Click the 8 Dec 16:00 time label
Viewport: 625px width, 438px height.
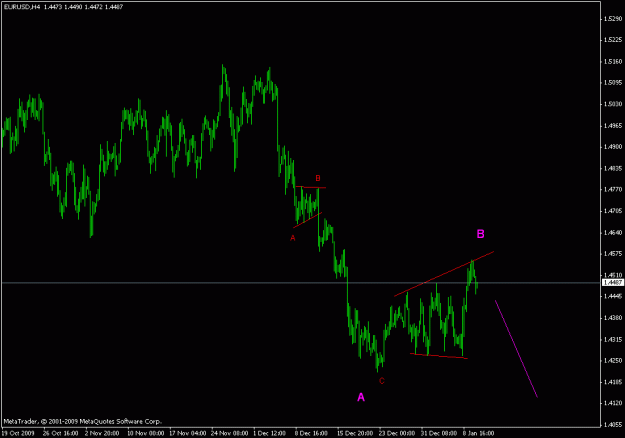tap(311, 433)
